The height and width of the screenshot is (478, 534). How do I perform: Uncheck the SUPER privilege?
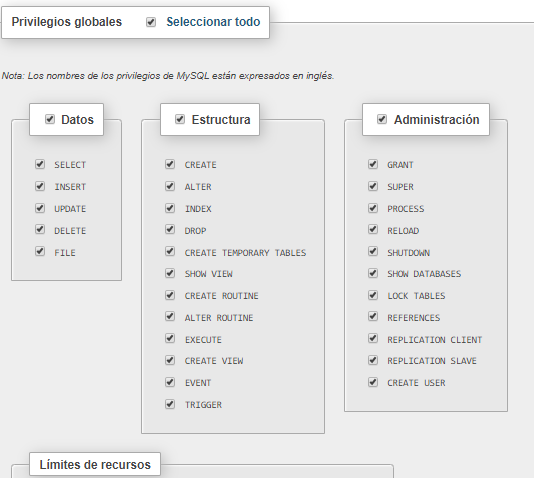(x=373, y=186)
